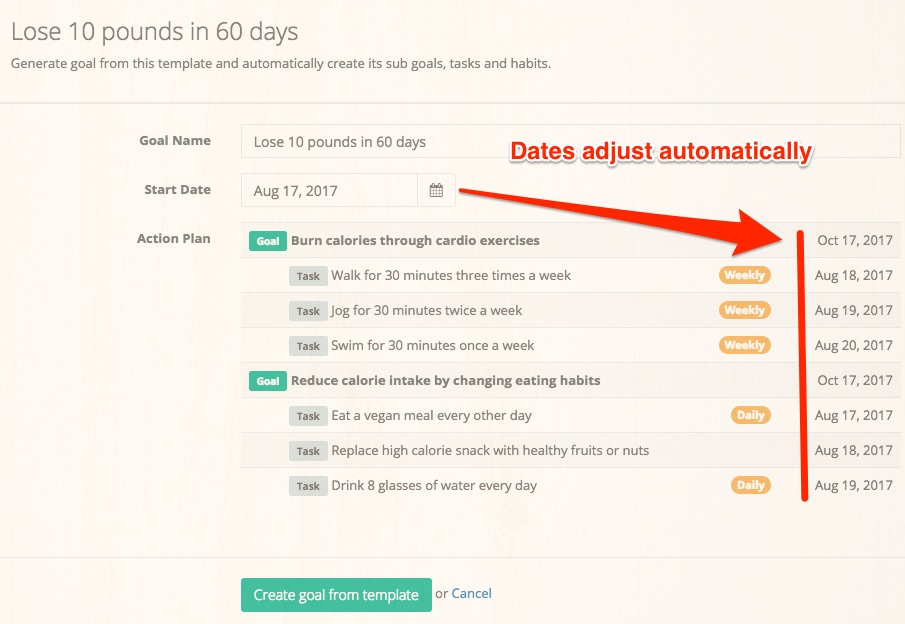Click the Daily tag on the vegan meal task
905x624 pixels.
pyautogui.click(x=750, y=415)
